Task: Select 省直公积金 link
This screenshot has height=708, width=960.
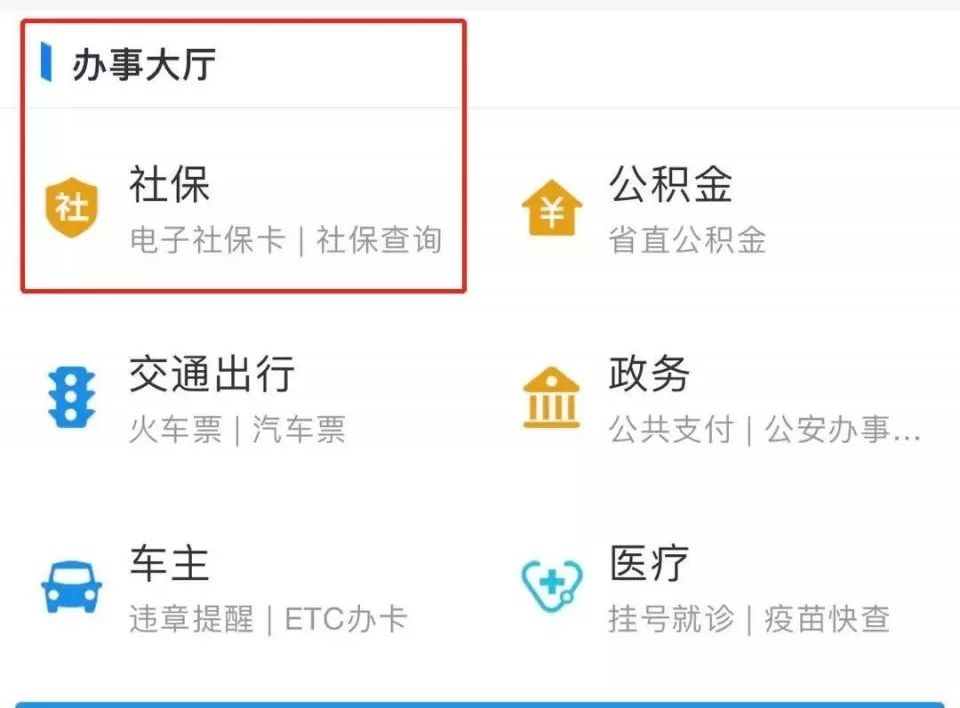Action: (x=687, y=239)
